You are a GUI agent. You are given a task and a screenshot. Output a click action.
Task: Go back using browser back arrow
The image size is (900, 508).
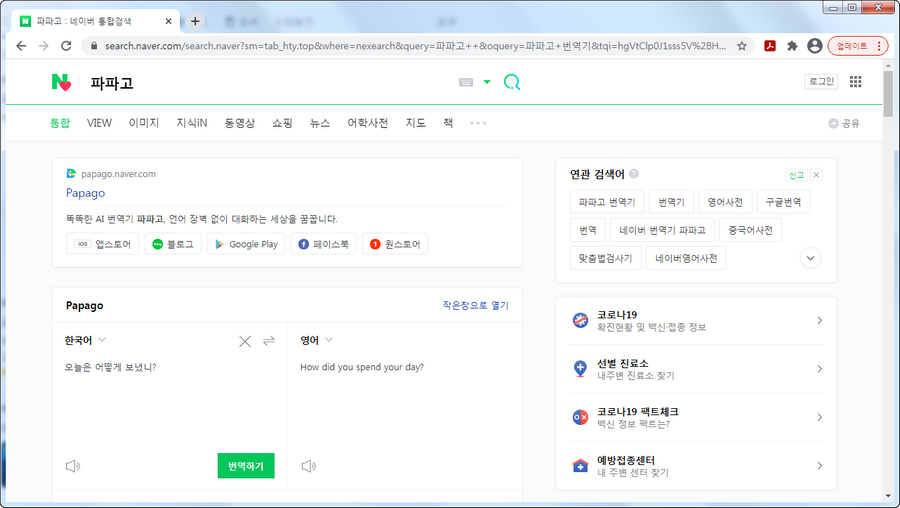click(21, 46)
